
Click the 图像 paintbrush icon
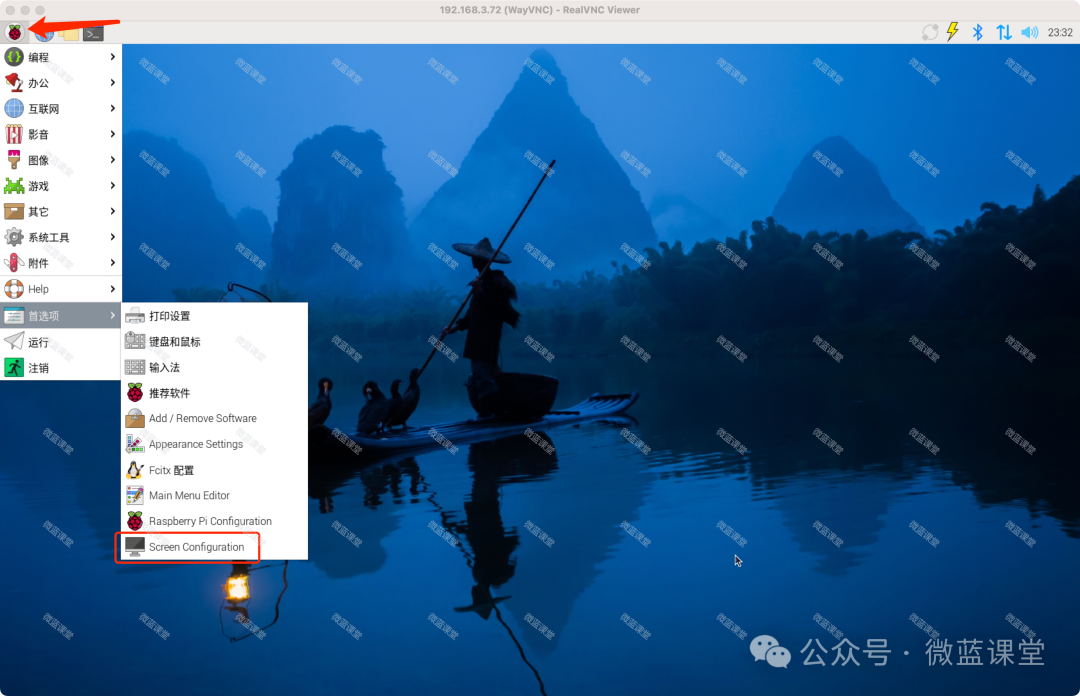click(14, 160)
